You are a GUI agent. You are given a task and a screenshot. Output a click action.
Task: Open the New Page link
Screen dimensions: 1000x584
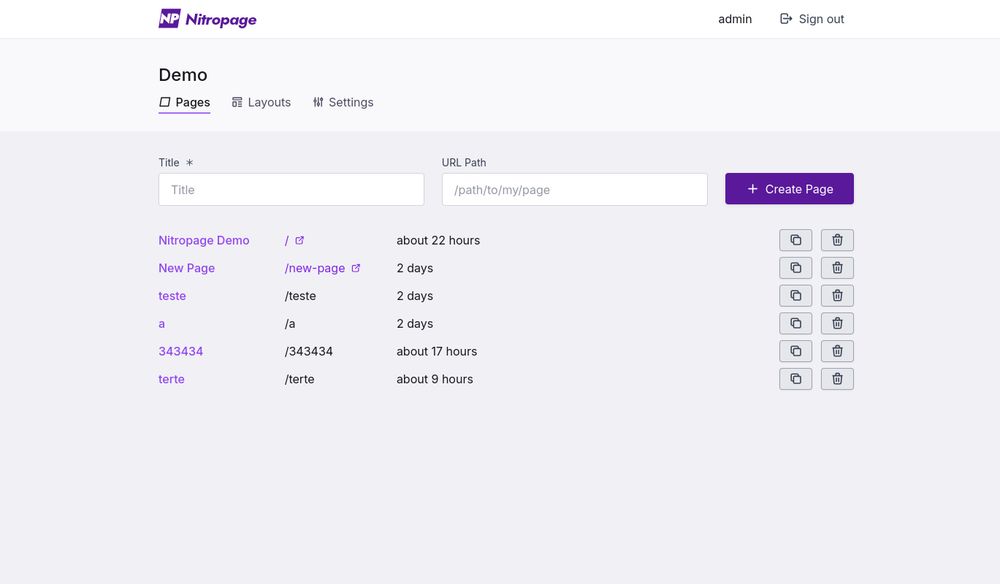tap(186, 268)
